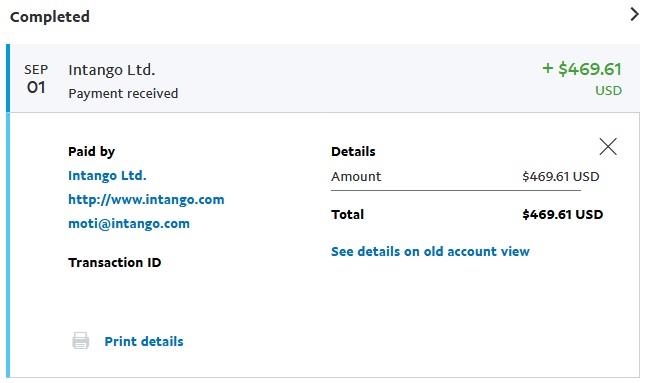Close the transaction details panel with X

pos(608,147)
